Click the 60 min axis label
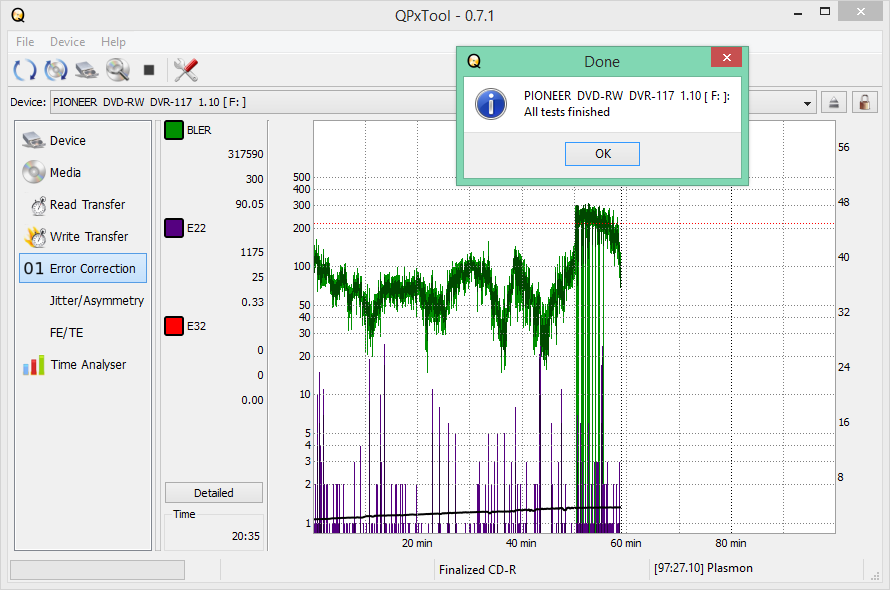 [625, 543]
